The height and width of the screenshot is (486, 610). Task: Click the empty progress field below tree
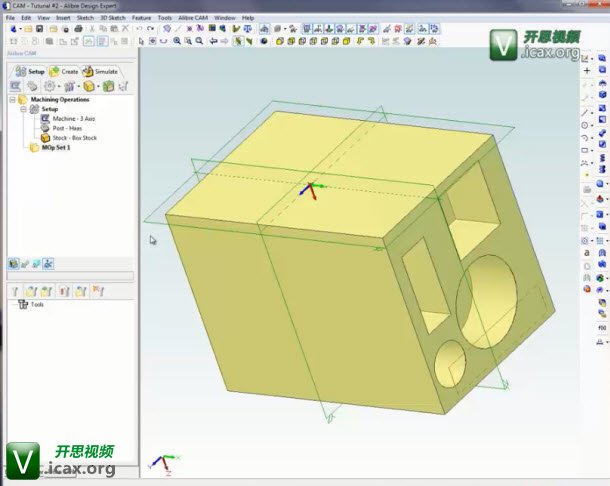click(x=70, y=276)
